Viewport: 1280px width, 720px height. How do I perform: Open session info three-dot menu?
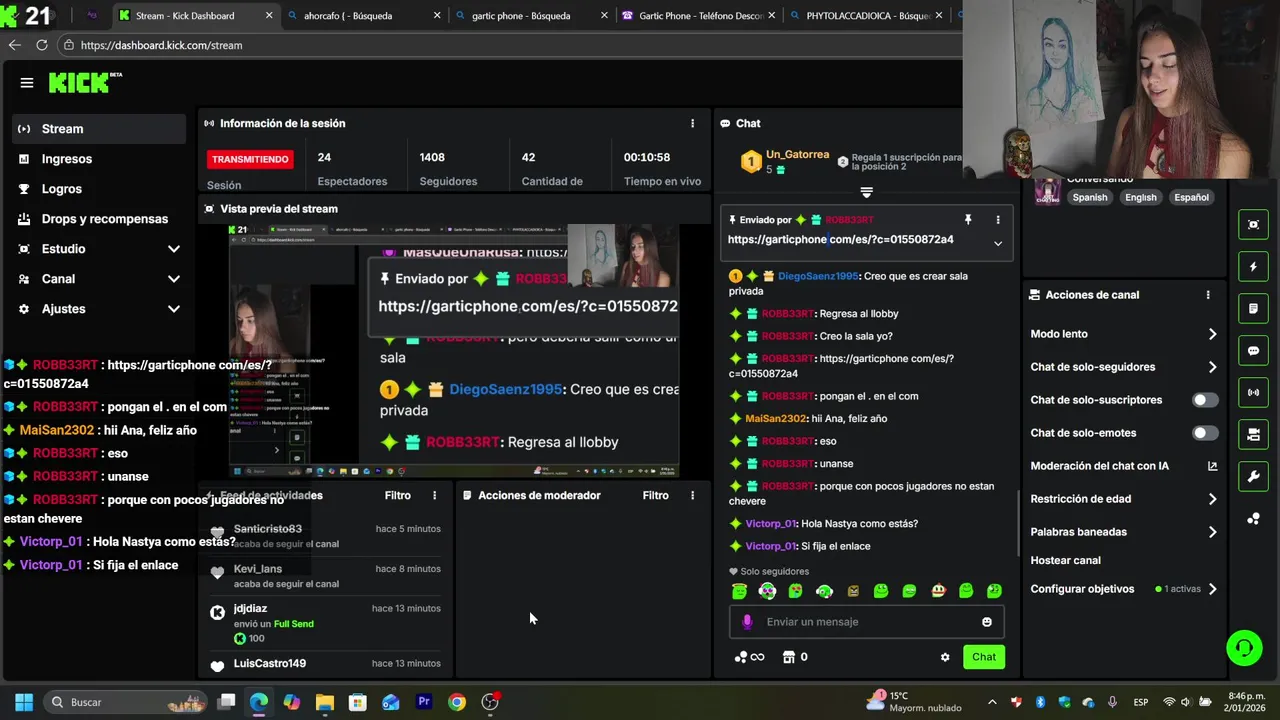(x=692, y=123)
